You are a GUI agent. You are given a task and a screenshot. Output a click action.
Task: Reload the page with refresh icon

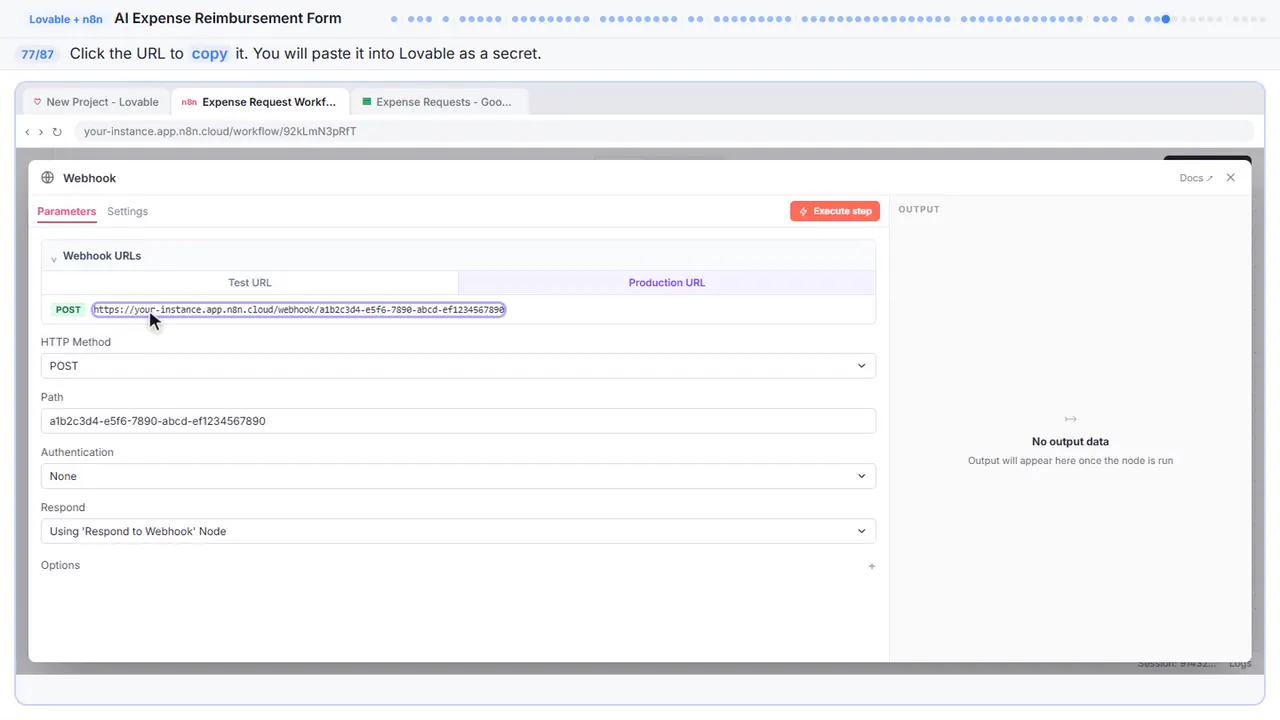pos(57,132)
